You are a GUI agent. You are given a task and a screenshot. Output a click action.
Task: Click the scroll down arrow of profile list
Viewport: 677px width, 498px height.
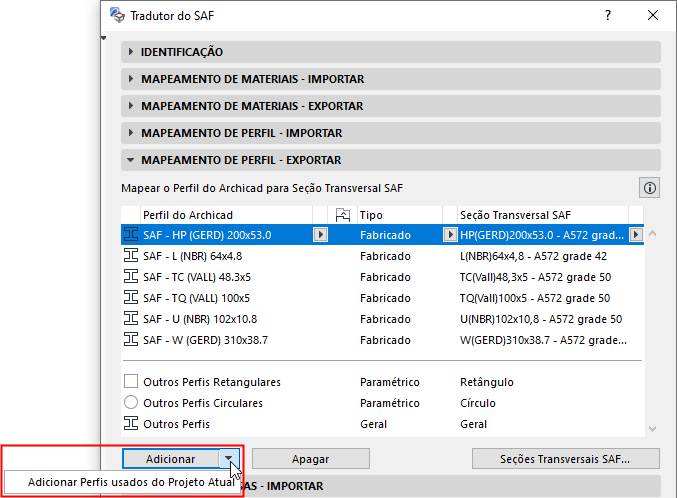pos(652,428)
